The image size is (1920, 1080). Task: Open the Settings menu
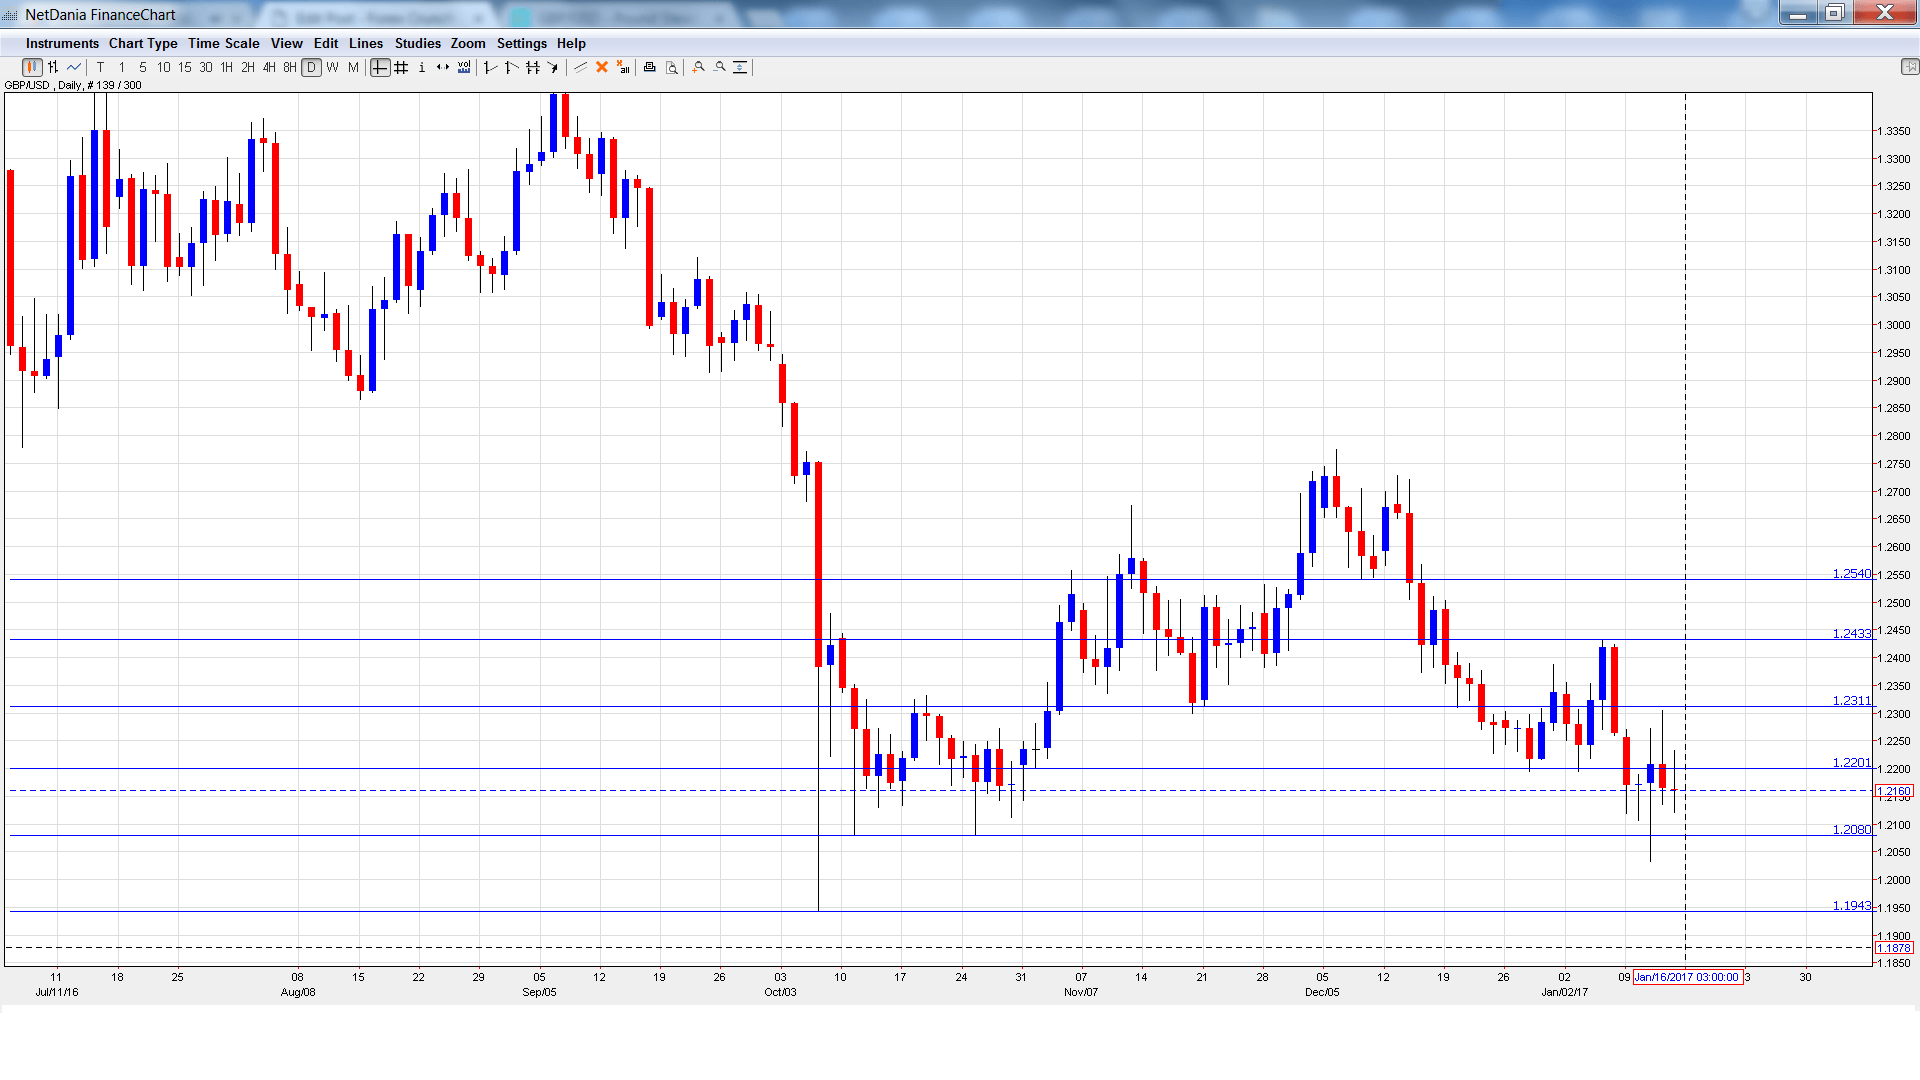(522, 44)
